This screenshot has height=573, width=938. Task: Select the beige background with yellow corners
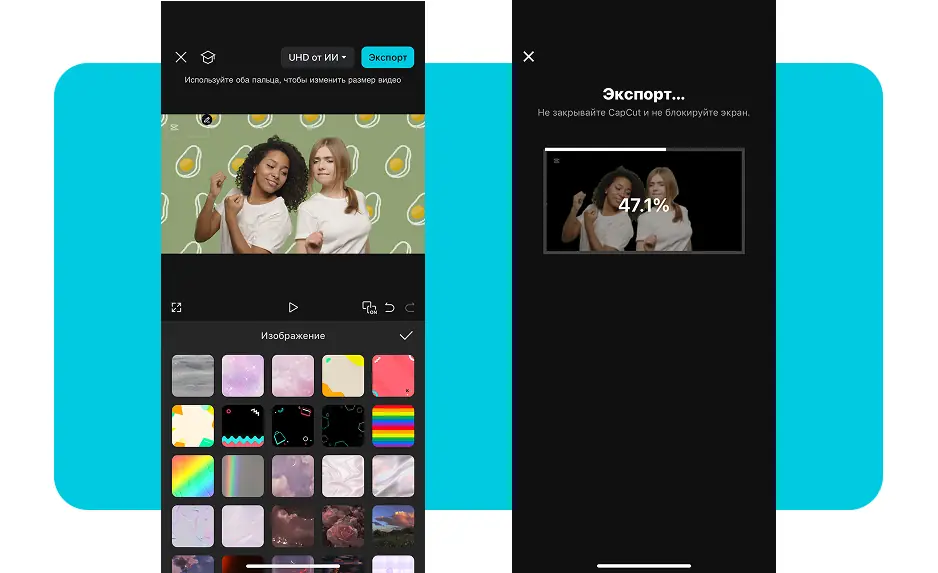343,376
